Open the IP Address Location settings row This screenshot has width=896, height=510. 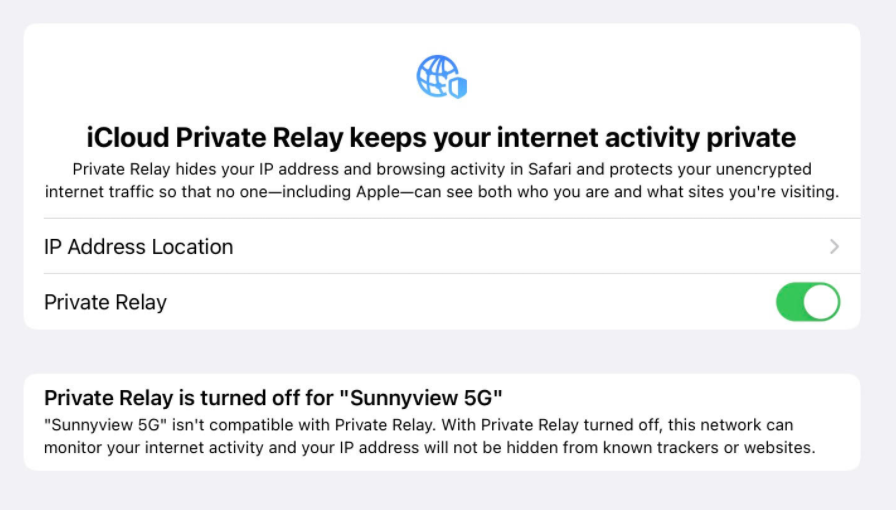point(442,246)
